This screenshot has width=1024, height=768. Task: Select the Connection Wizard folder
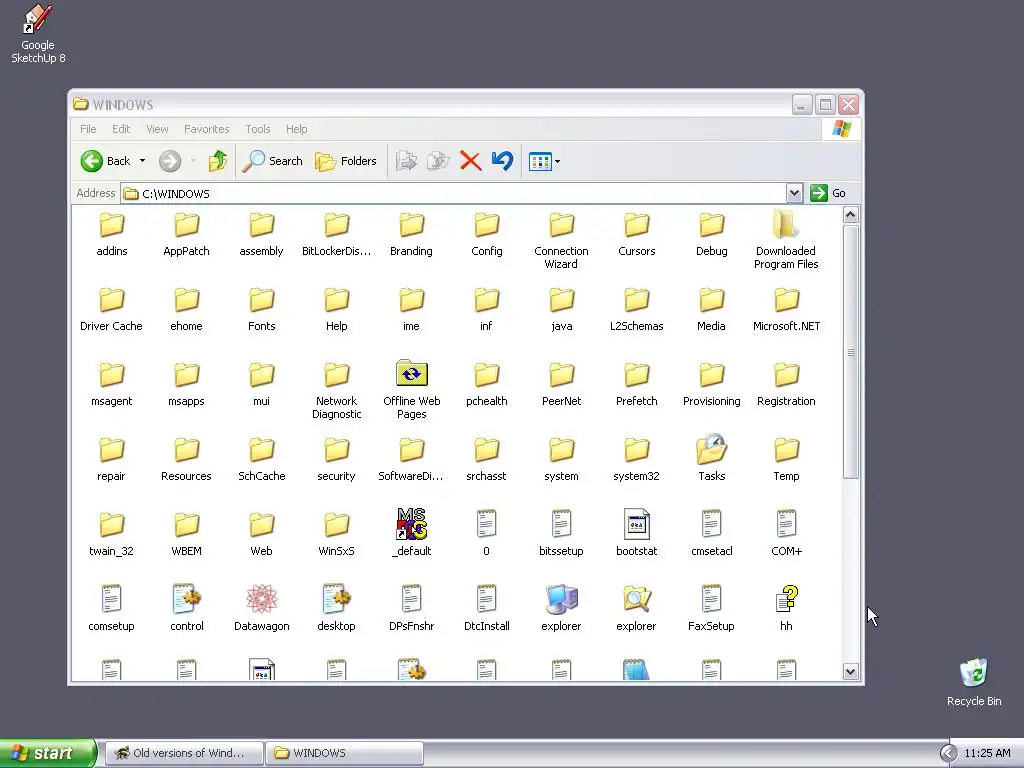coord(562,240)
